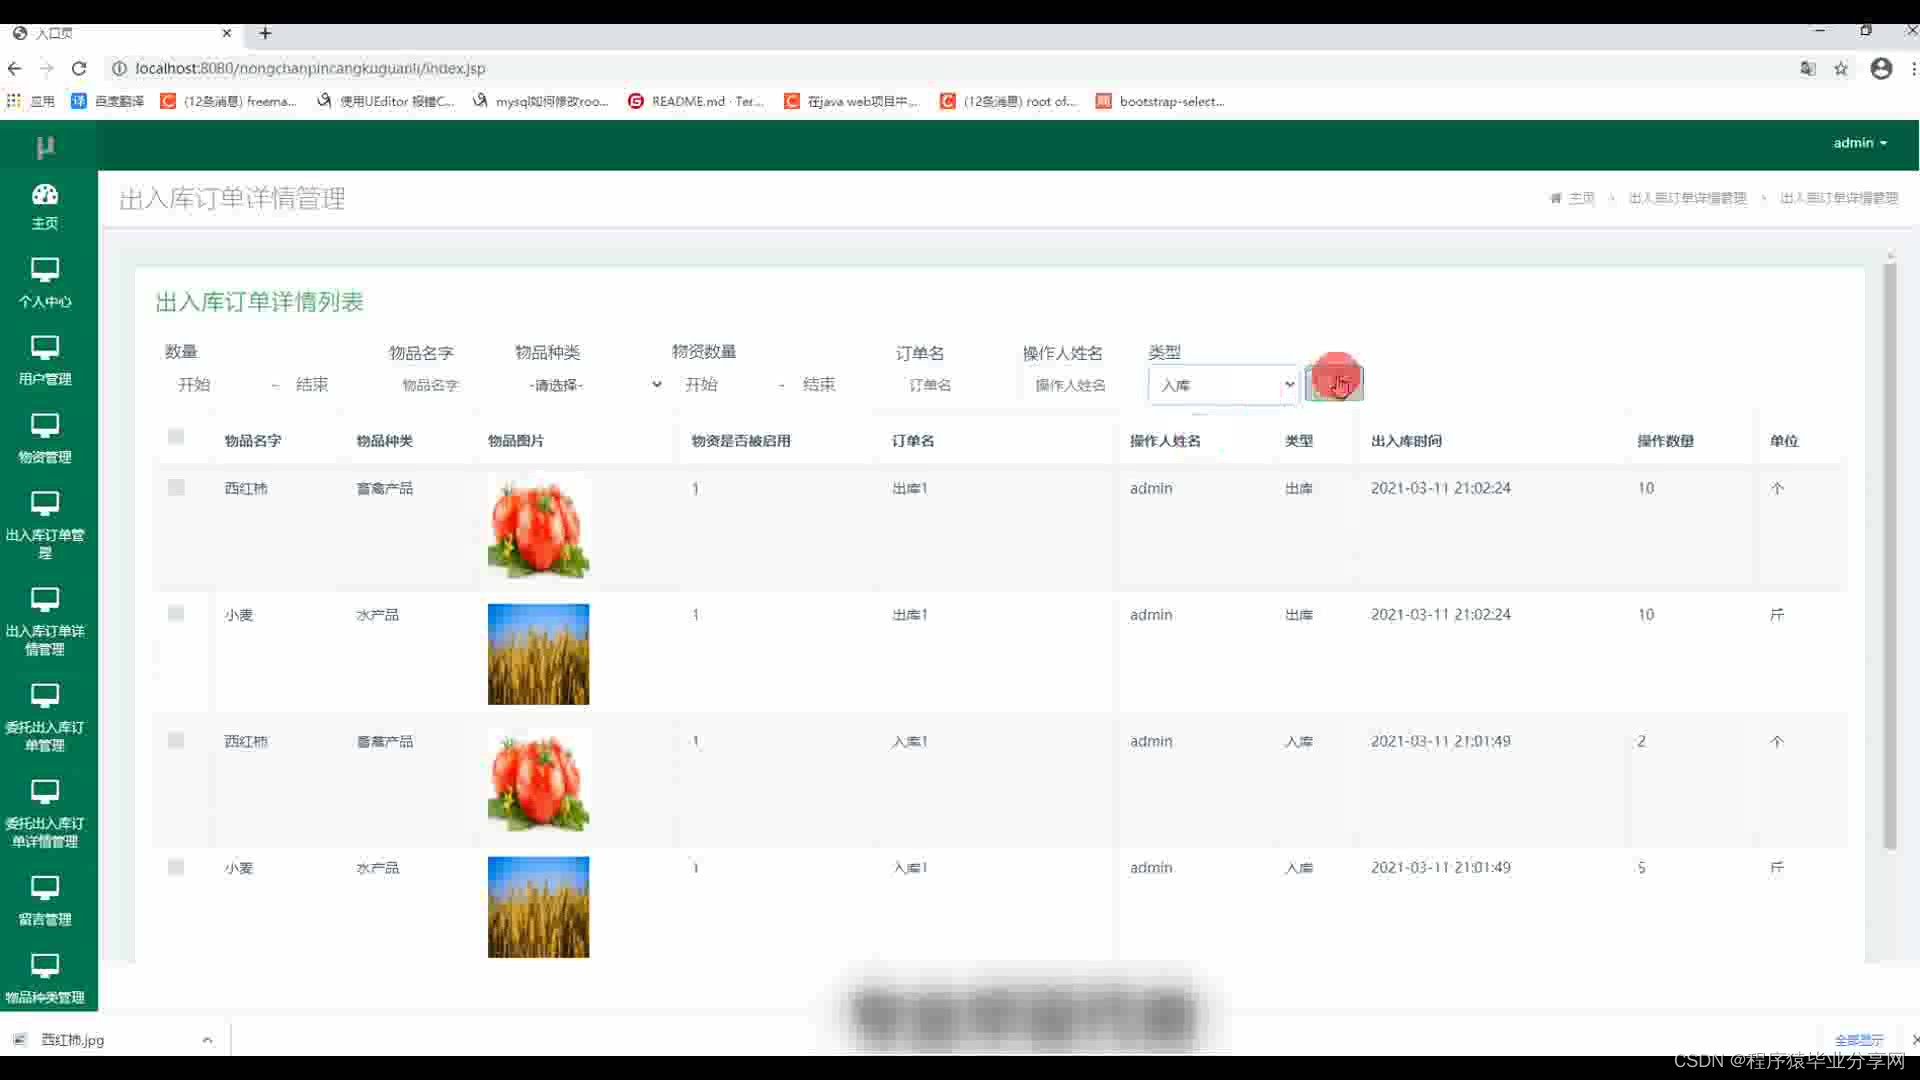
Task: Toggle the select-all header checkbox
Action: 176,437
